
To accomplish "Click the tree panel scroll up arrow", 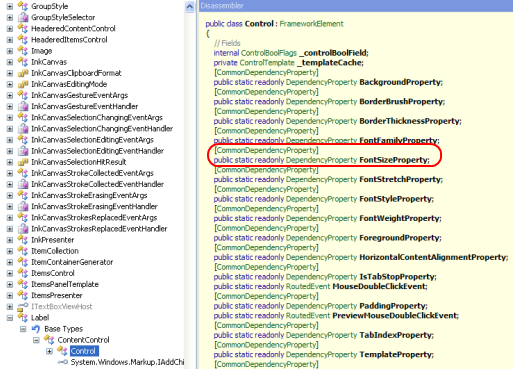I will [x=189, y=7].
